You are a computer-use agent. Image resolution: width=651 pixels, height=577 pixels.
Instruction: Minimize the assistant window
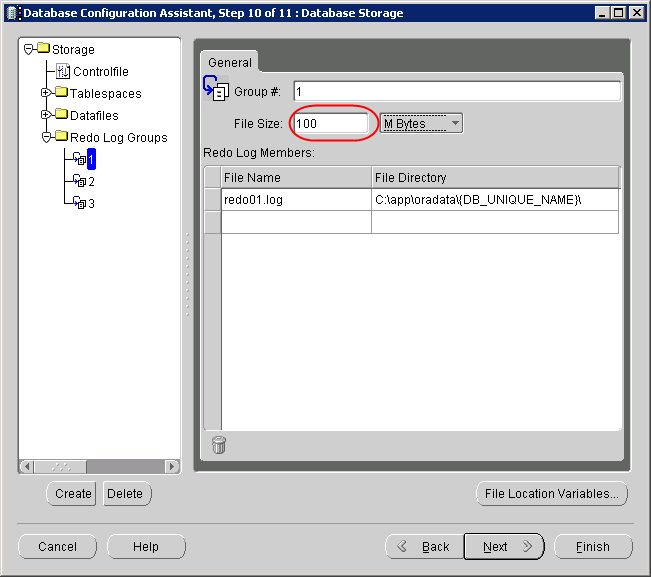[x=602, y=13]
